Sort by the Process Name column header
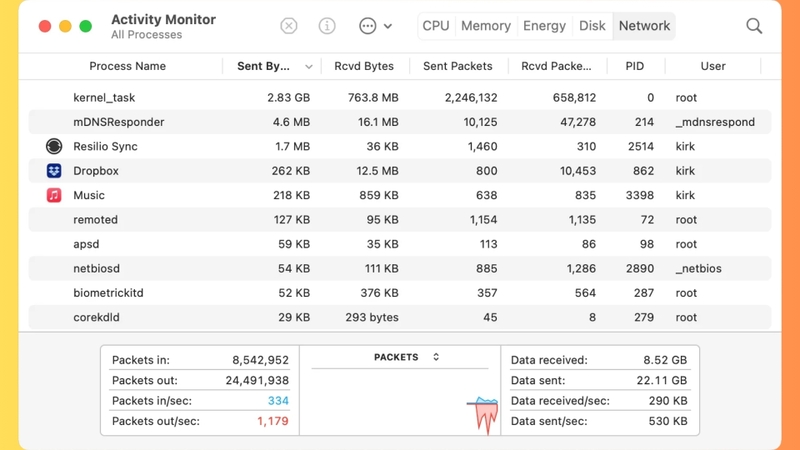This screenshot has width=800, height=450. [x=128, y=66]
